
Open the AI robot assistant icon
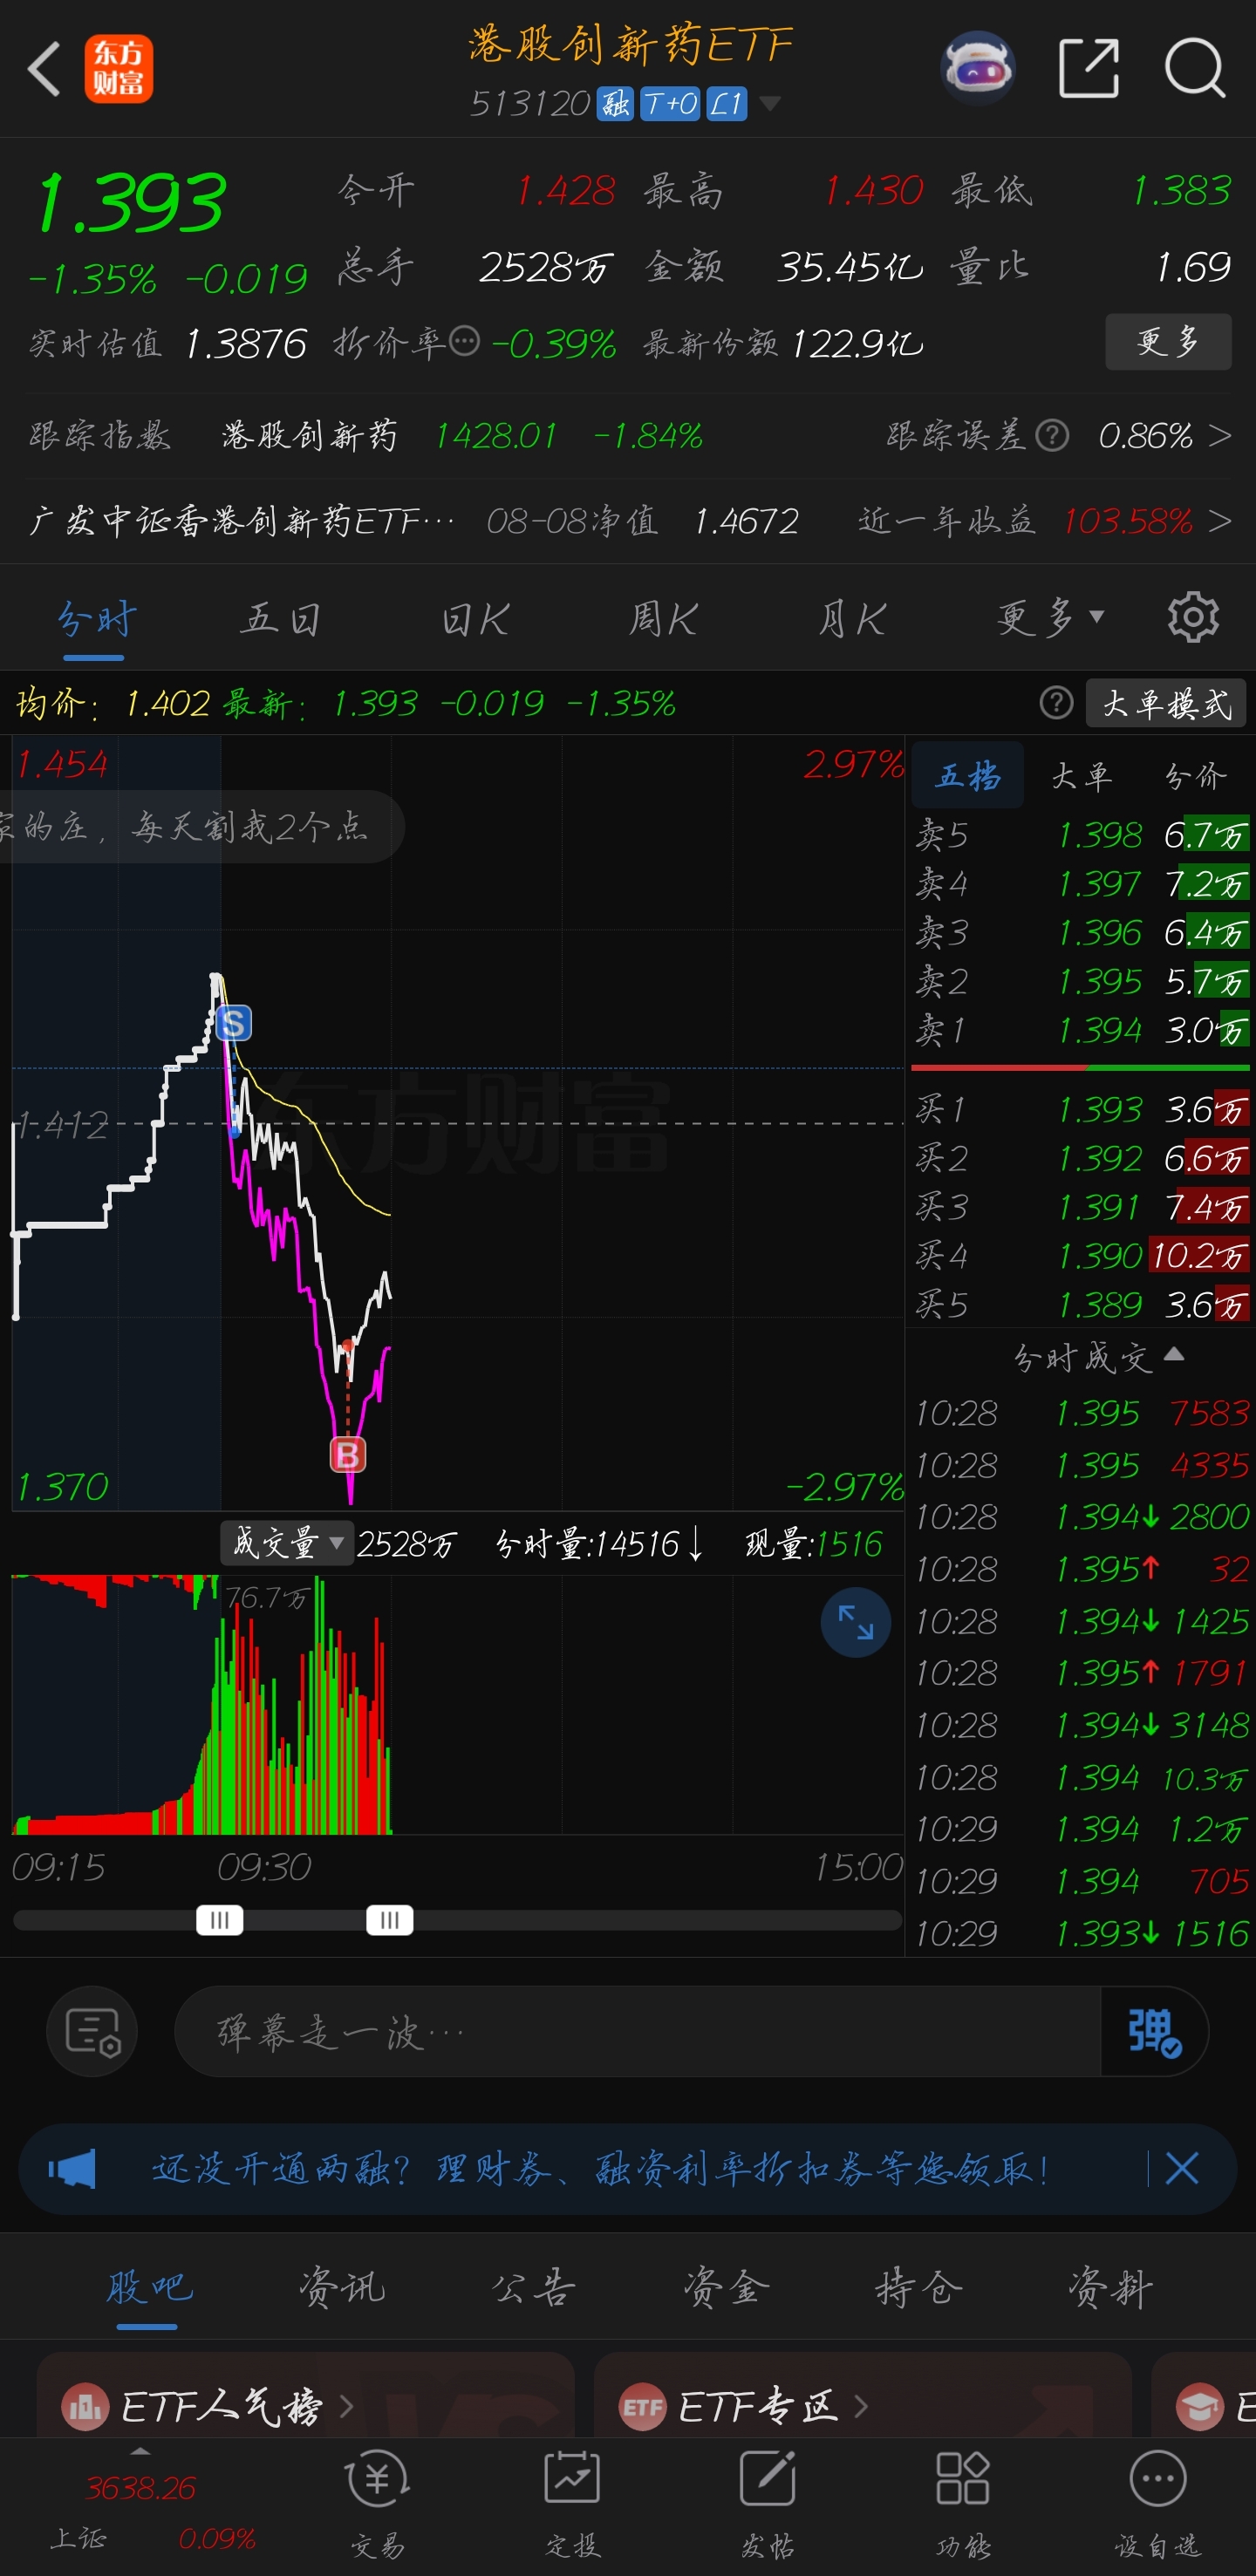click(x=978, y=68)
